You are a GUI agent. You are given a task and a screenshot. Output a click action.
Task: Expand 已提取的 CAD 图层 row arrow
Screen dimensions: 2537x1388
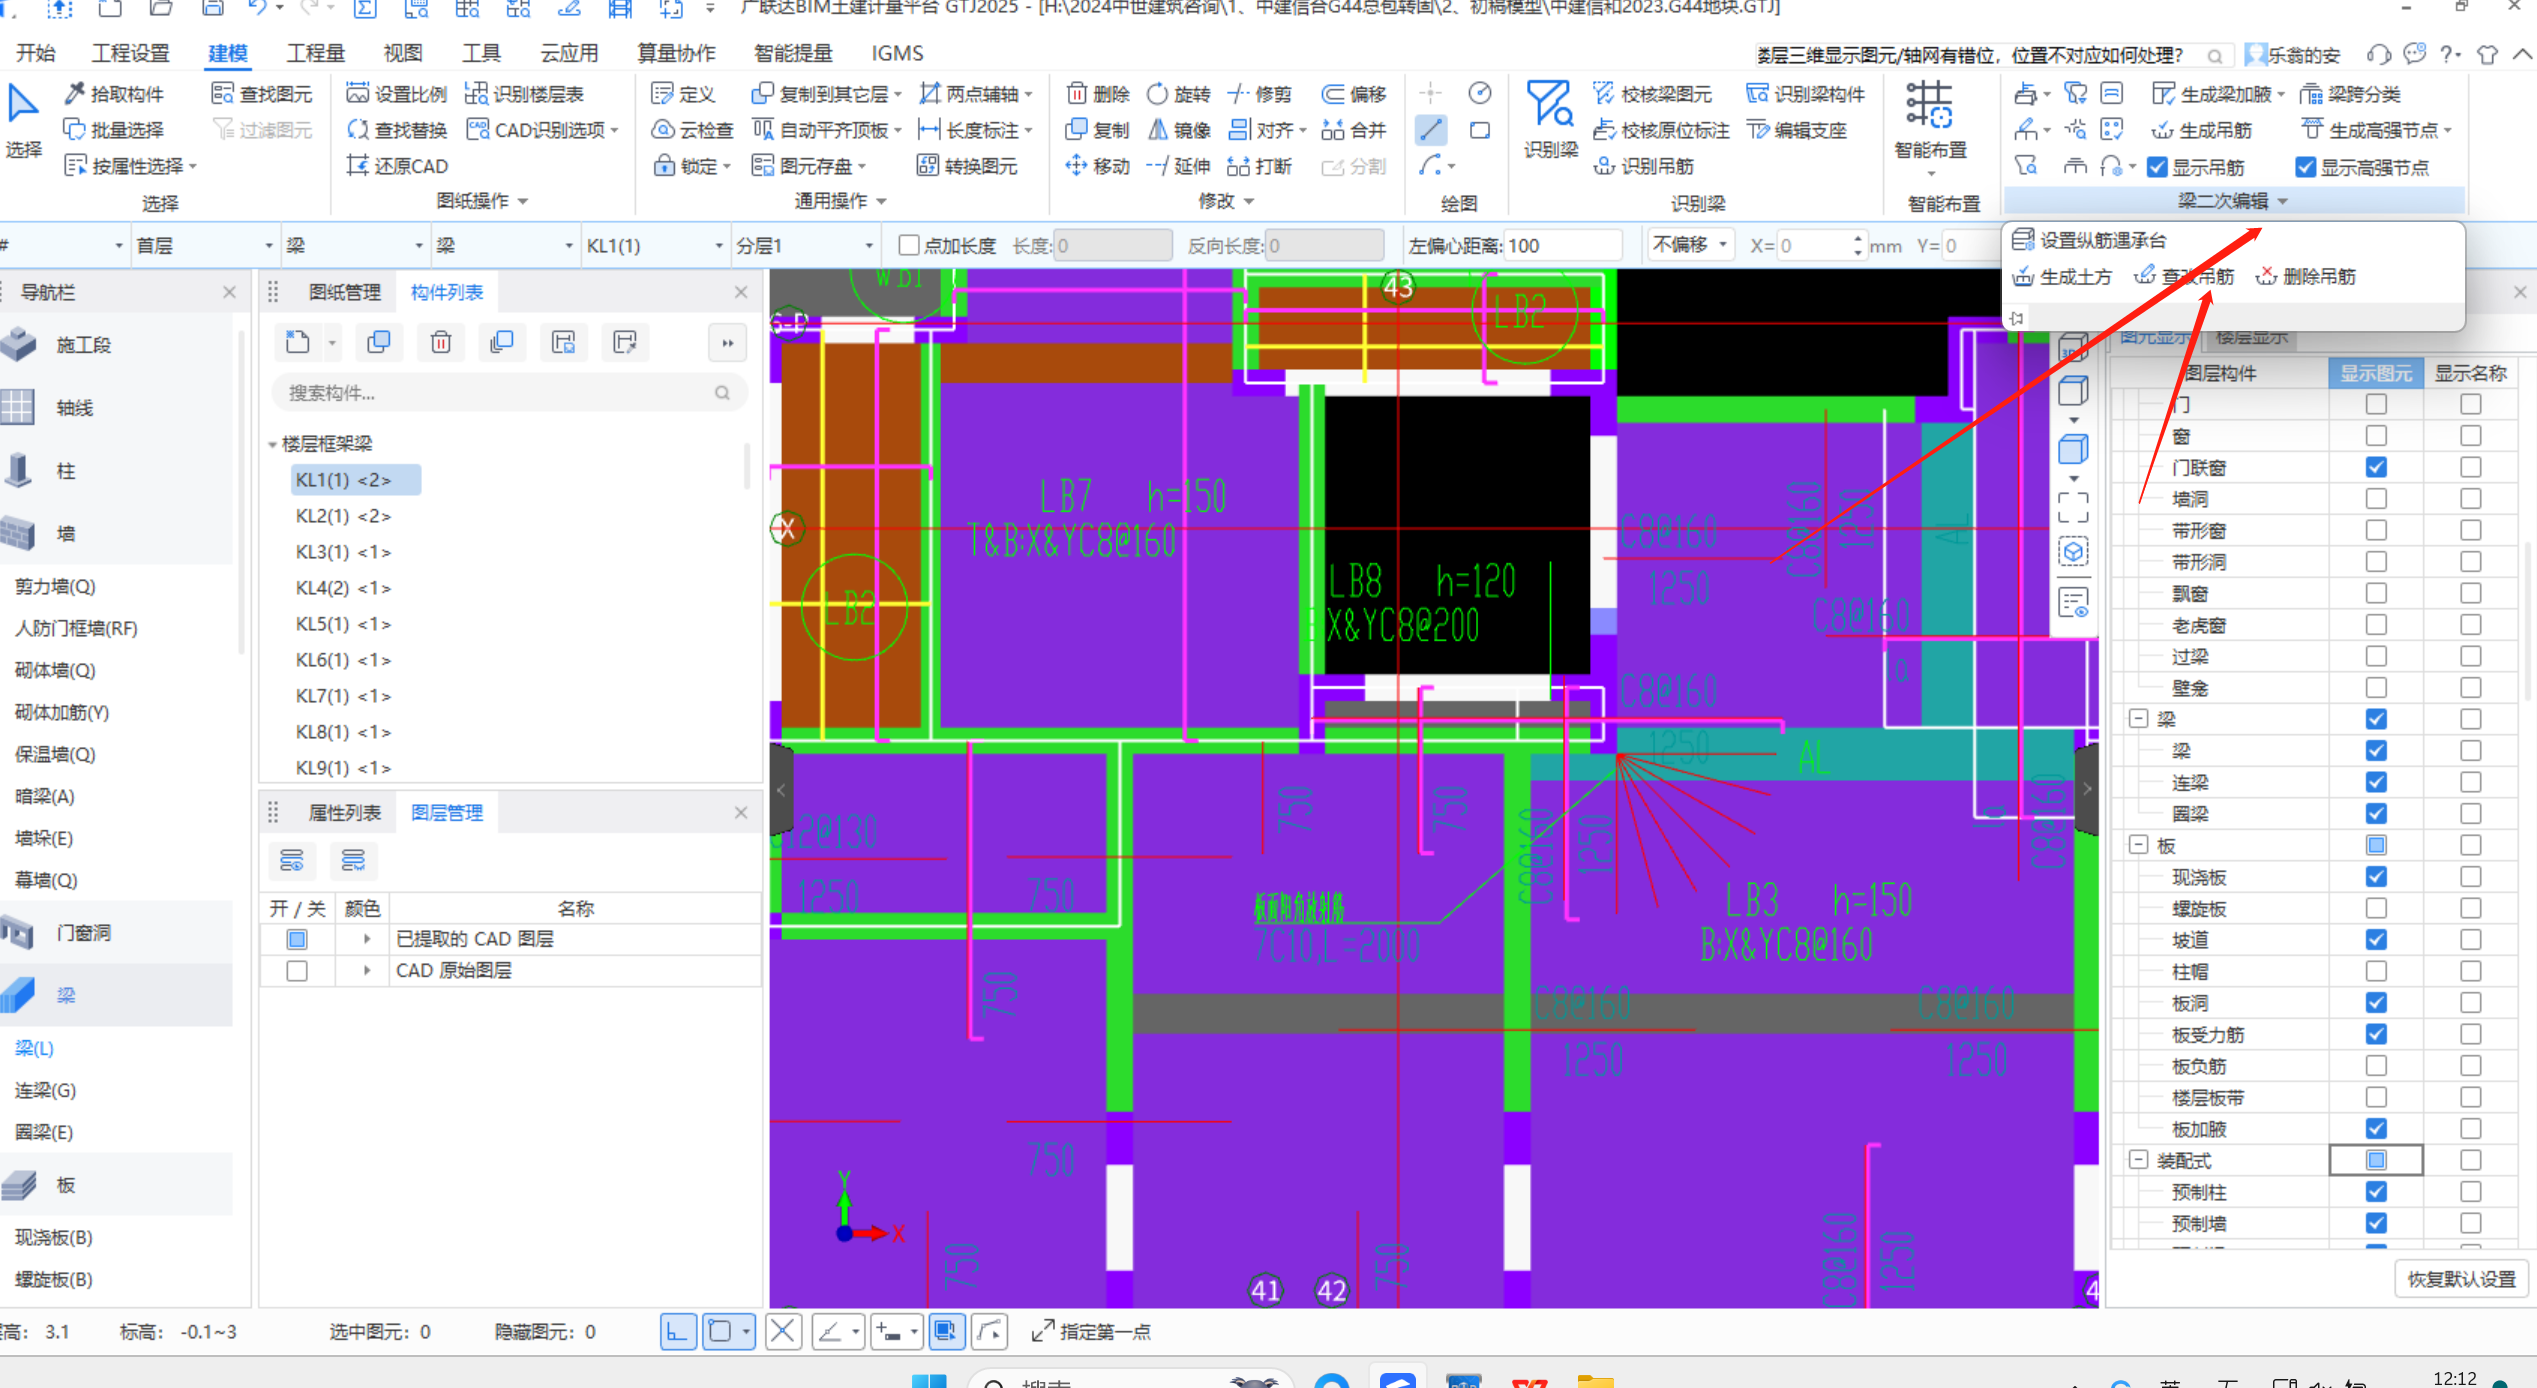coord(366,938)
